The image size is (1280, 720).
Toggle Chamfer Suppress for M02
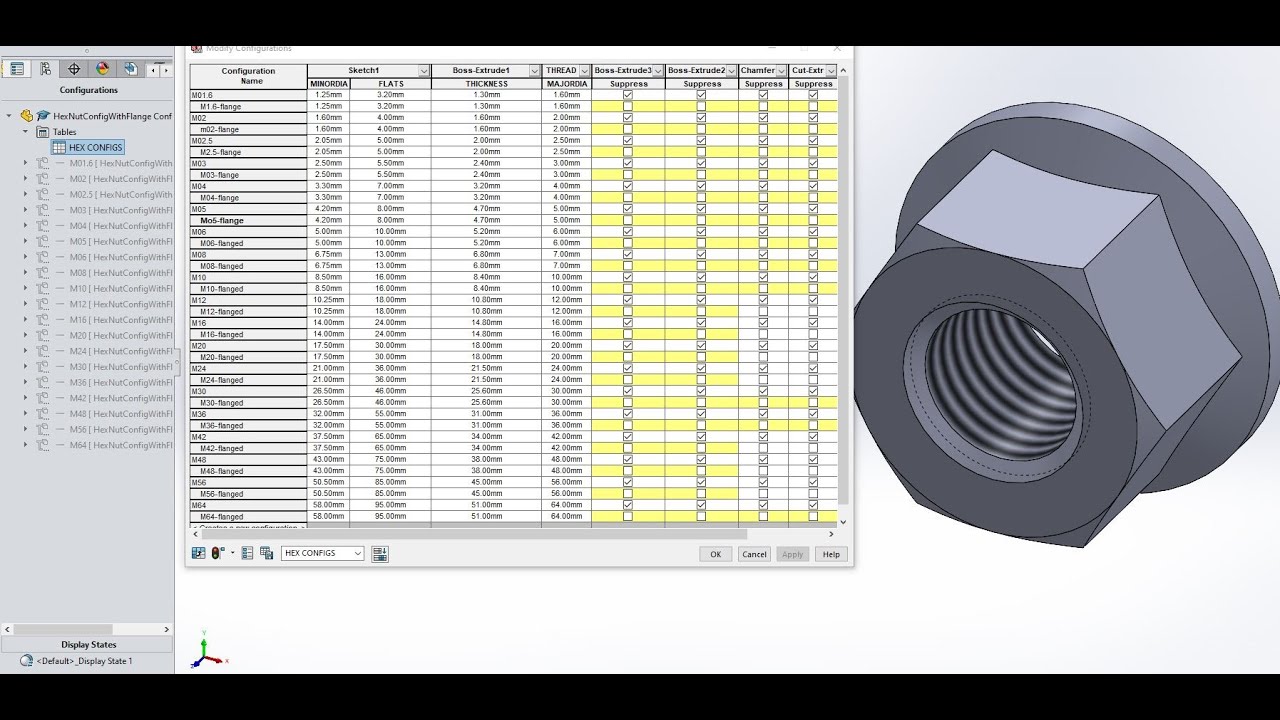(763, 118)
